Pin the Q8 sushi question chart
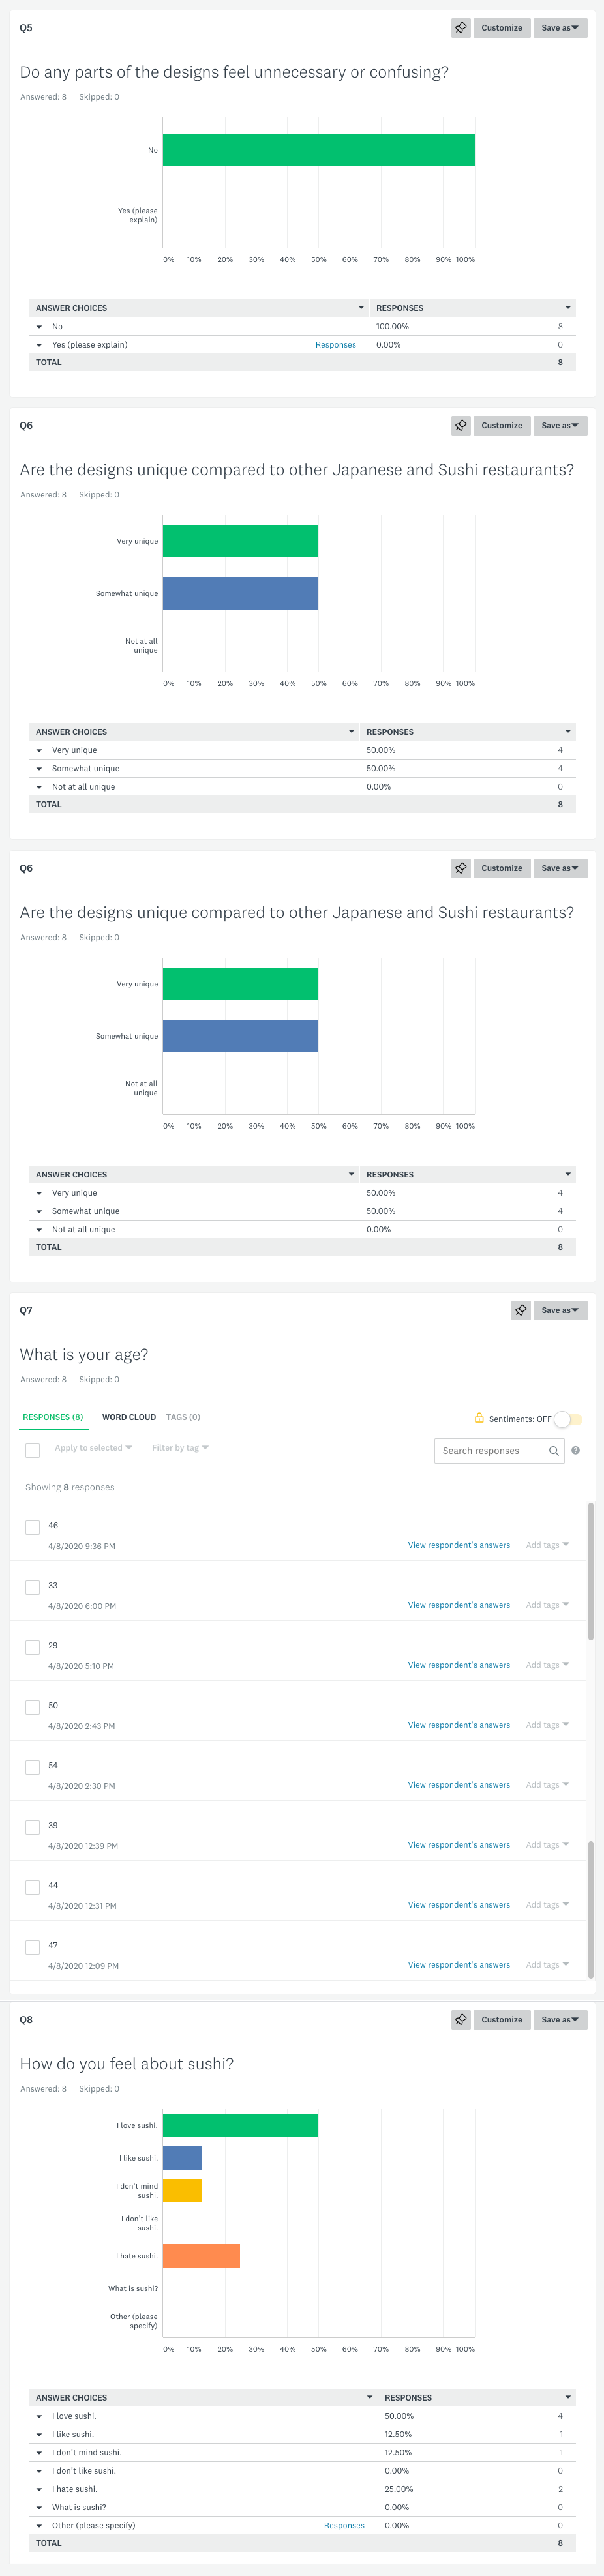 [x=460, y=2019]
